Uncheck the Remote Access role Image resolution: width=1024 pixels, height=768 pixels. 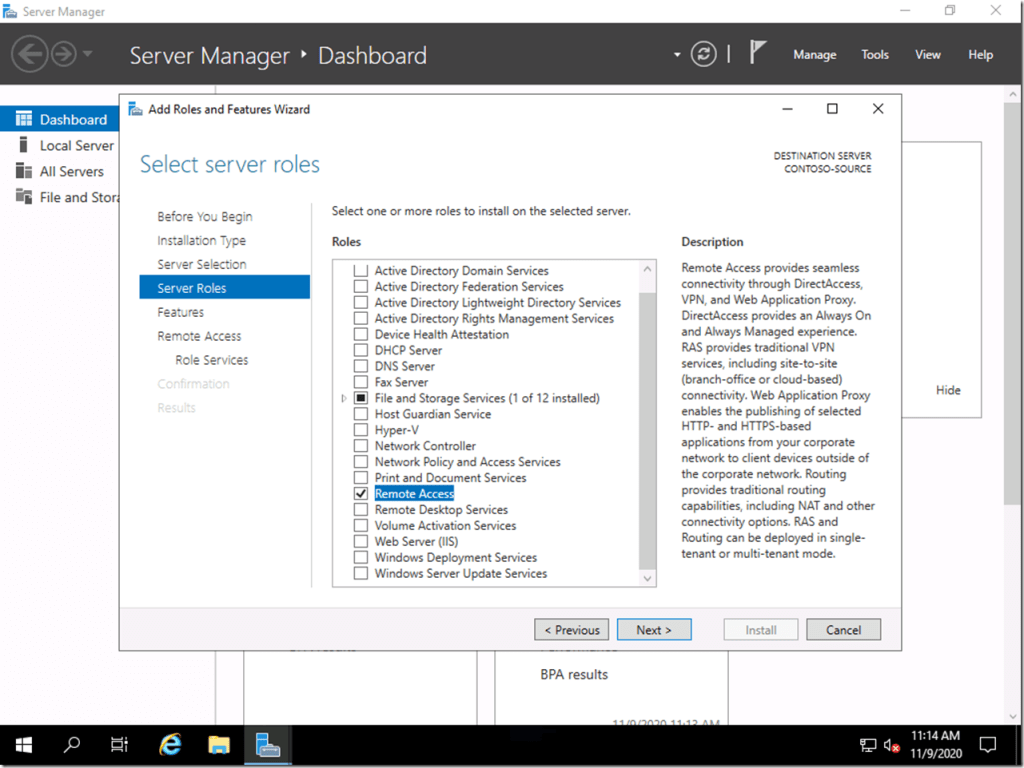361,493
